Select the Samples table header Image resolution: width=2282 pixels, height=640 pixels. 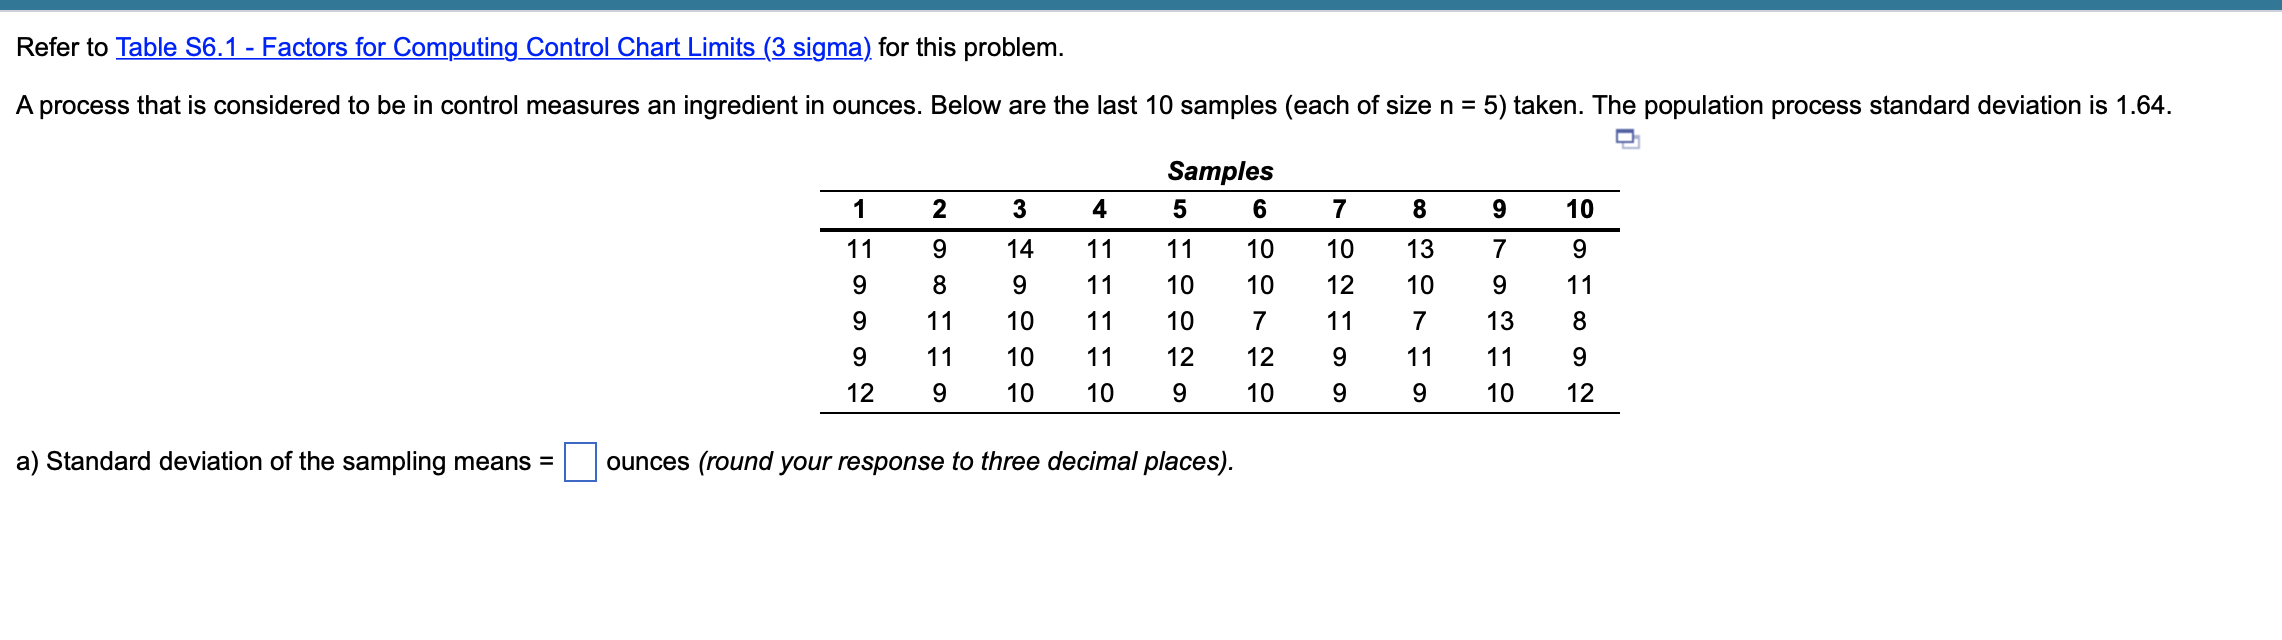tap(1221, 172)
